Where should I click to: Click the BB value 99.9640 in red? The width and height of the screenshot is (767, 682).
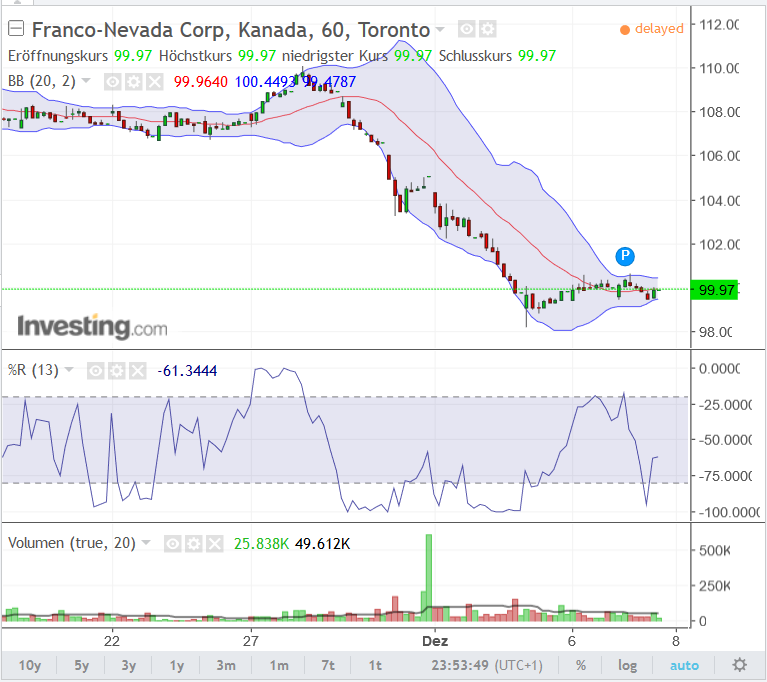201,82
